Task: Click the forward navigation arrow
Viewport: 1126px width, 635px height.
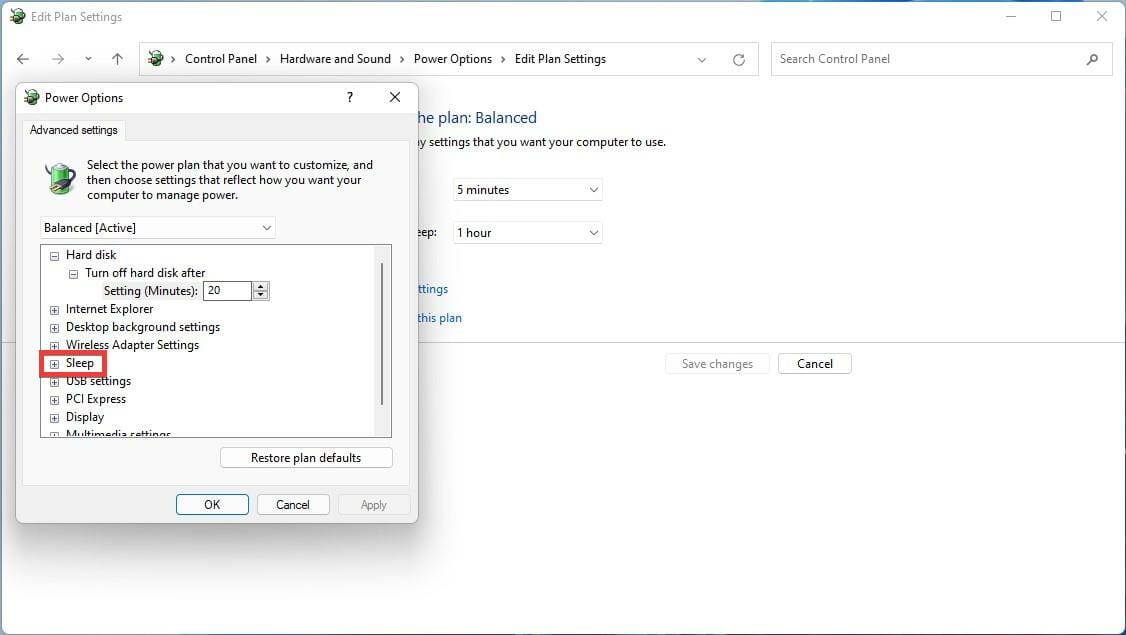Action: pos(56,59)
